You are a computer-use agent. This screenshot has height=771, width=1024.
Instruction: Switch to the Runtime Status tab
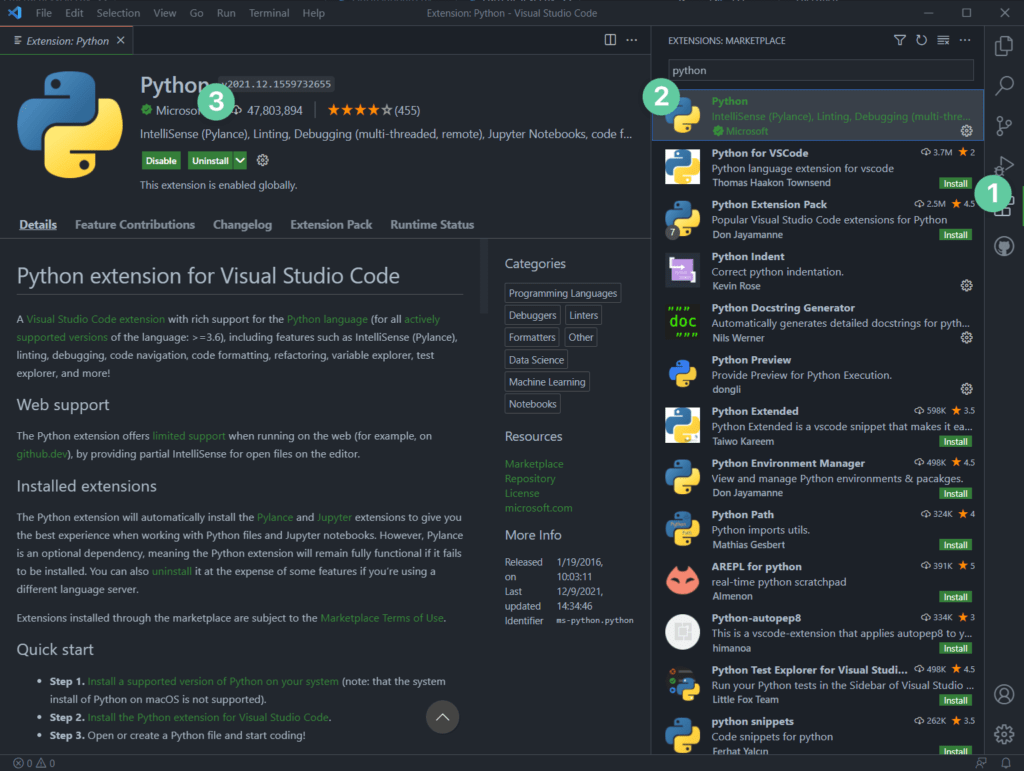[x=432, y=225]
